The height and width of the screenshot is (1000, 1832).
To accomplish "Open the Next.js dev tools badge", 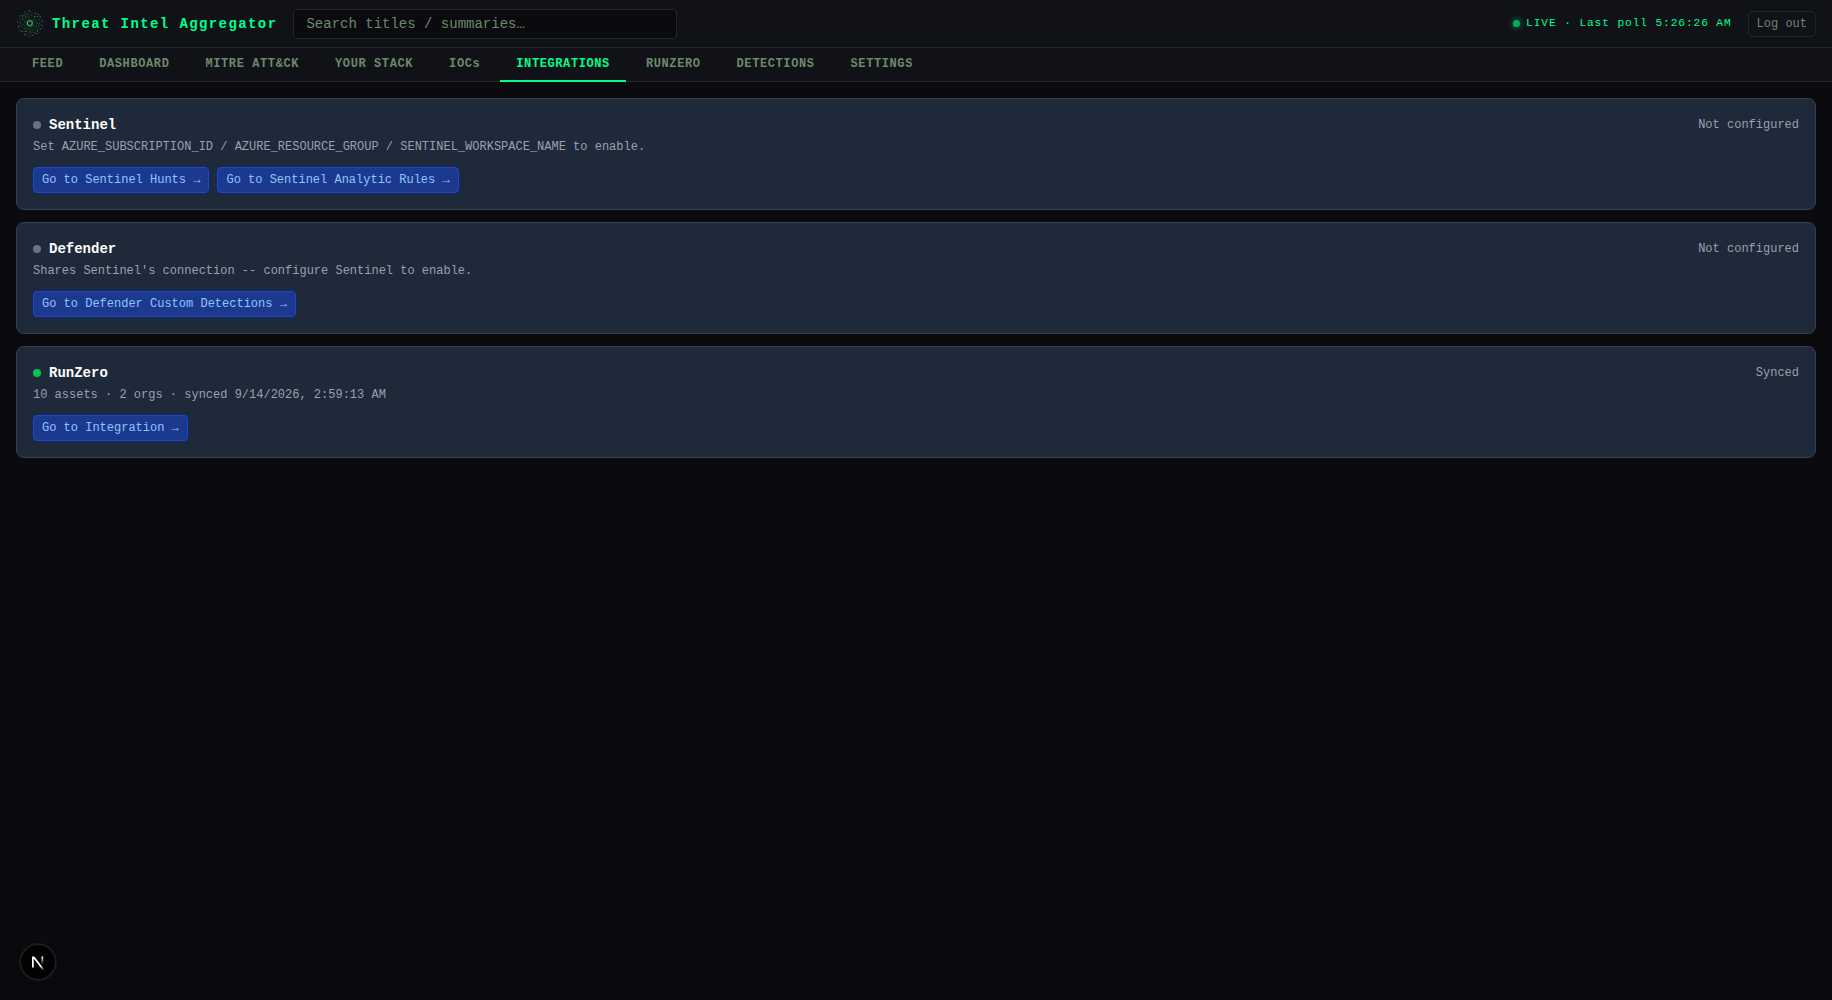I will point(38,962).
